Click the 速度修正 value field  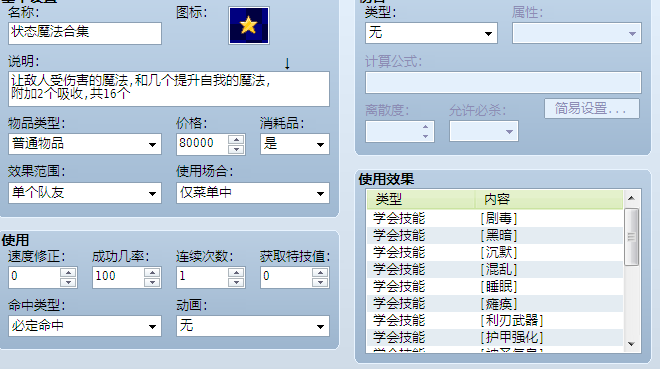[34, 277]
